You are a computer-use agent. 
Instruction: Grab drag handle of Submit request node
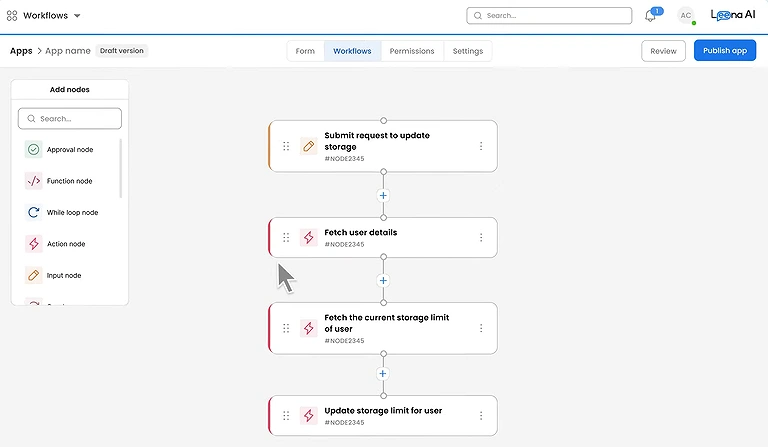[286, 146]
